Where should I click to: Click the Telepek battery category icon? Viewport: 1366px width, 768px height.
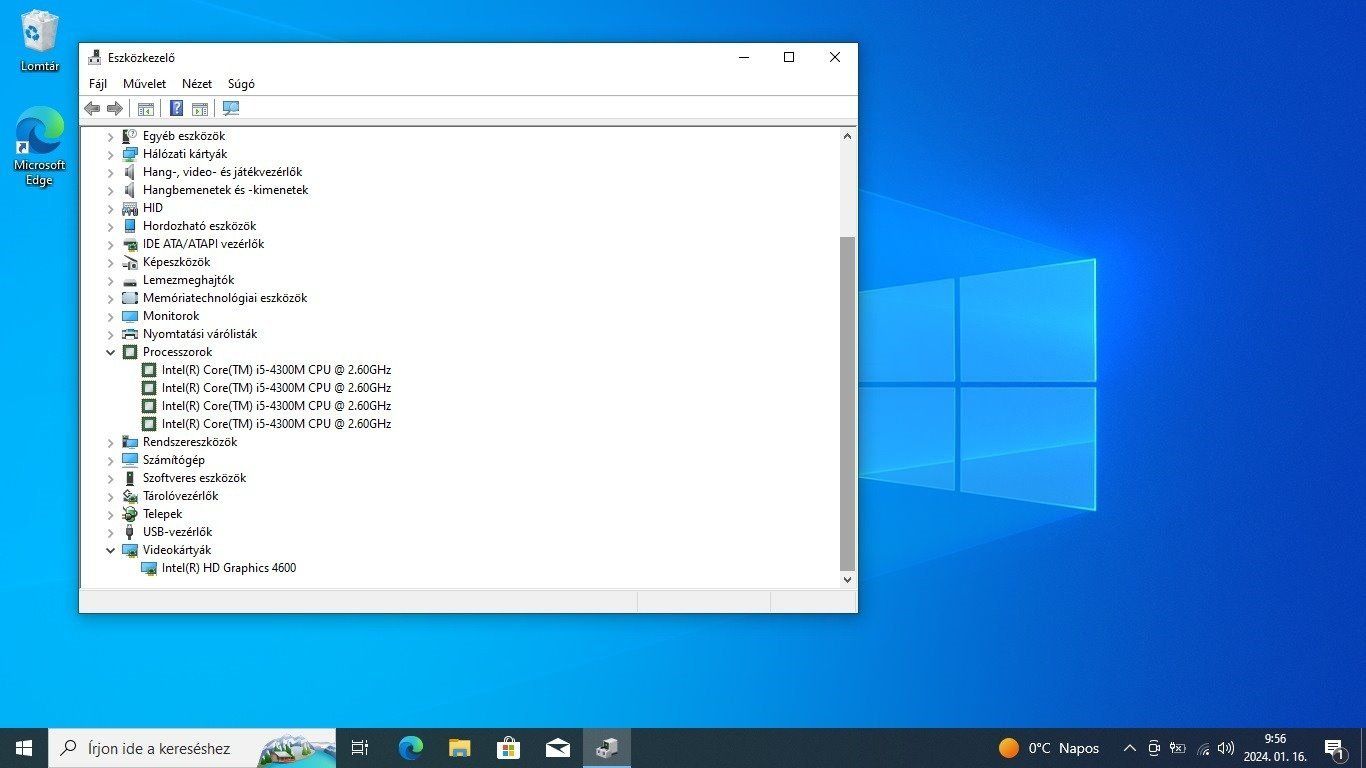pyautogui.click(x=130, y=514)
